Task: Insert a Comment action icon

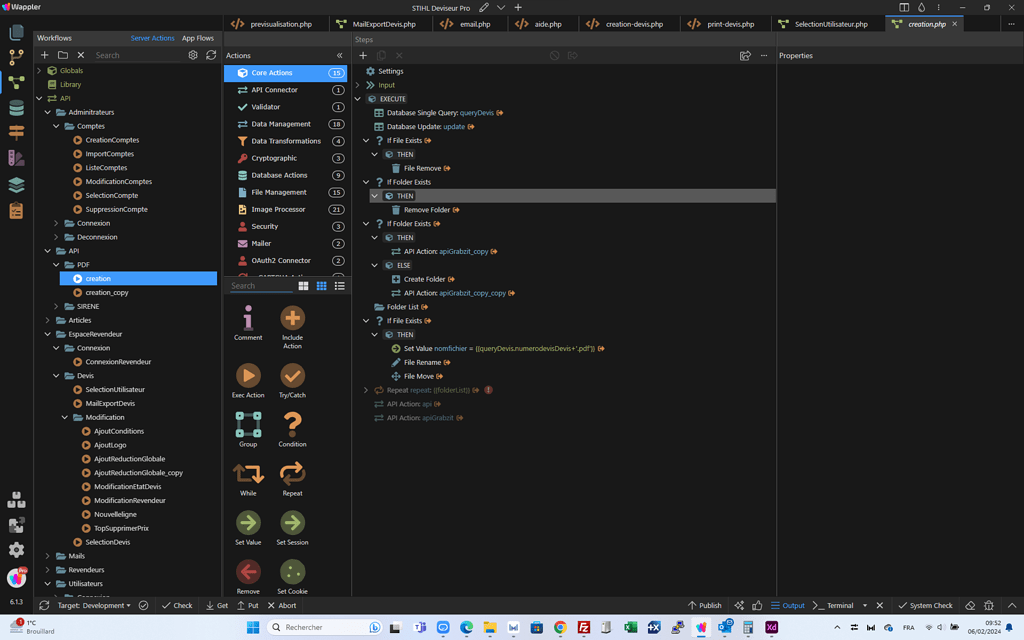Action: click(248, 319)
